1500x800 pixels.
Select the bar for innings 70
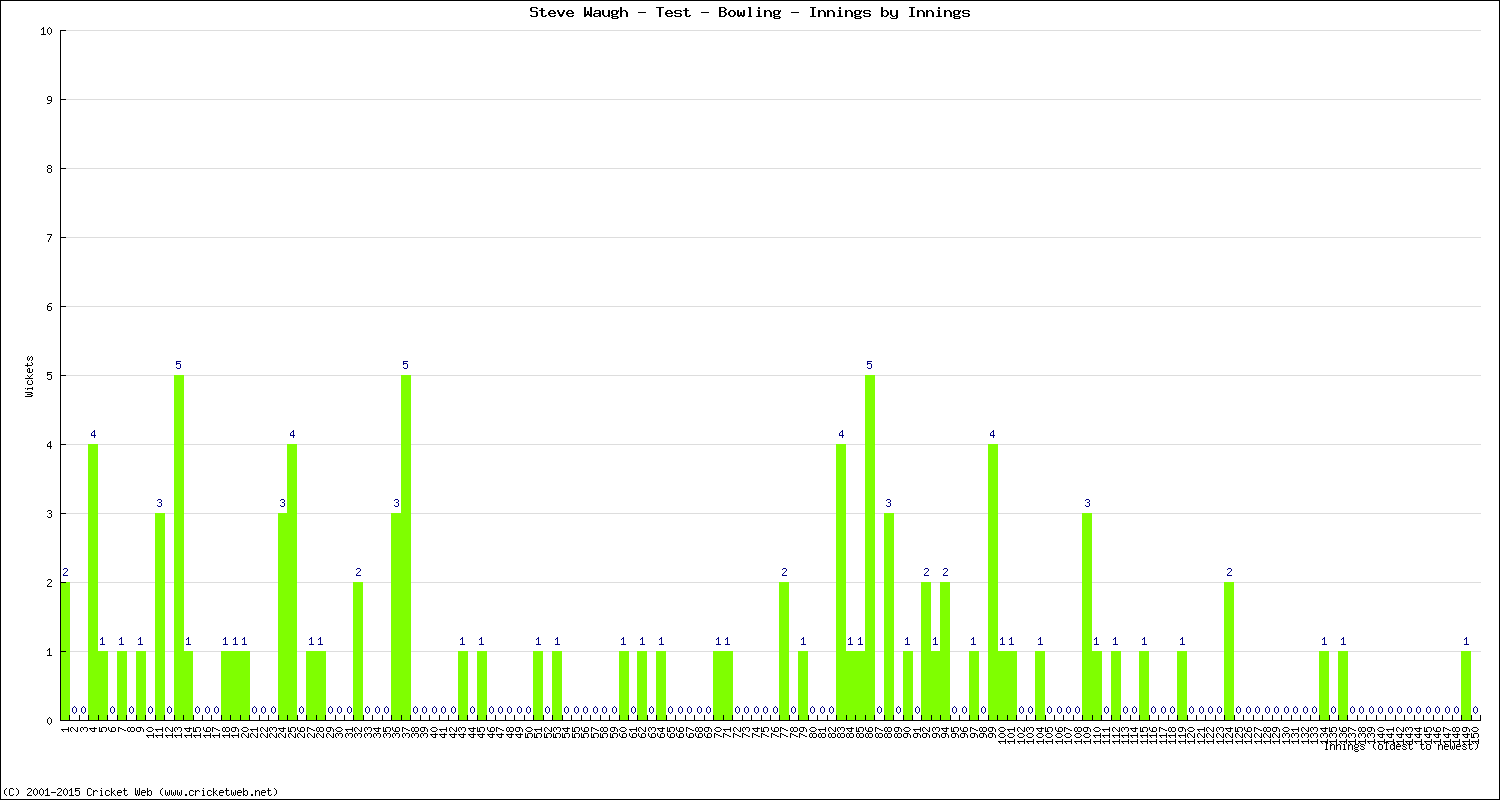click(718, 685)
